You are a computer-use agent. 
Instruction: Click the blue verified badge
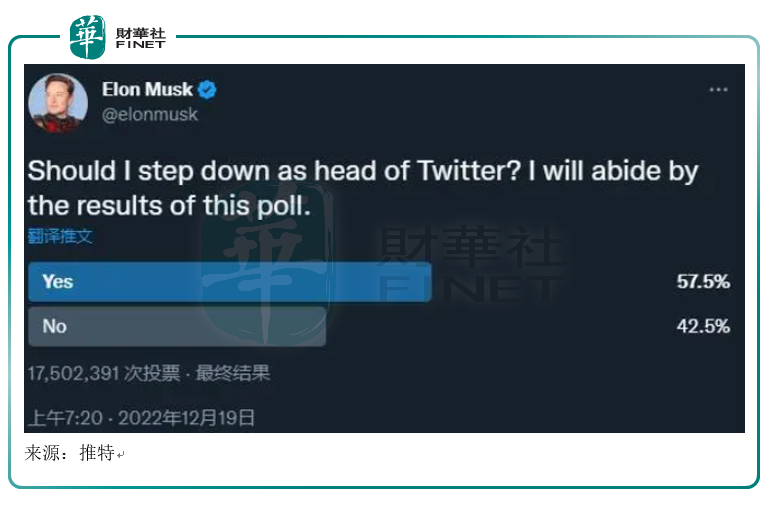point(208,90)
